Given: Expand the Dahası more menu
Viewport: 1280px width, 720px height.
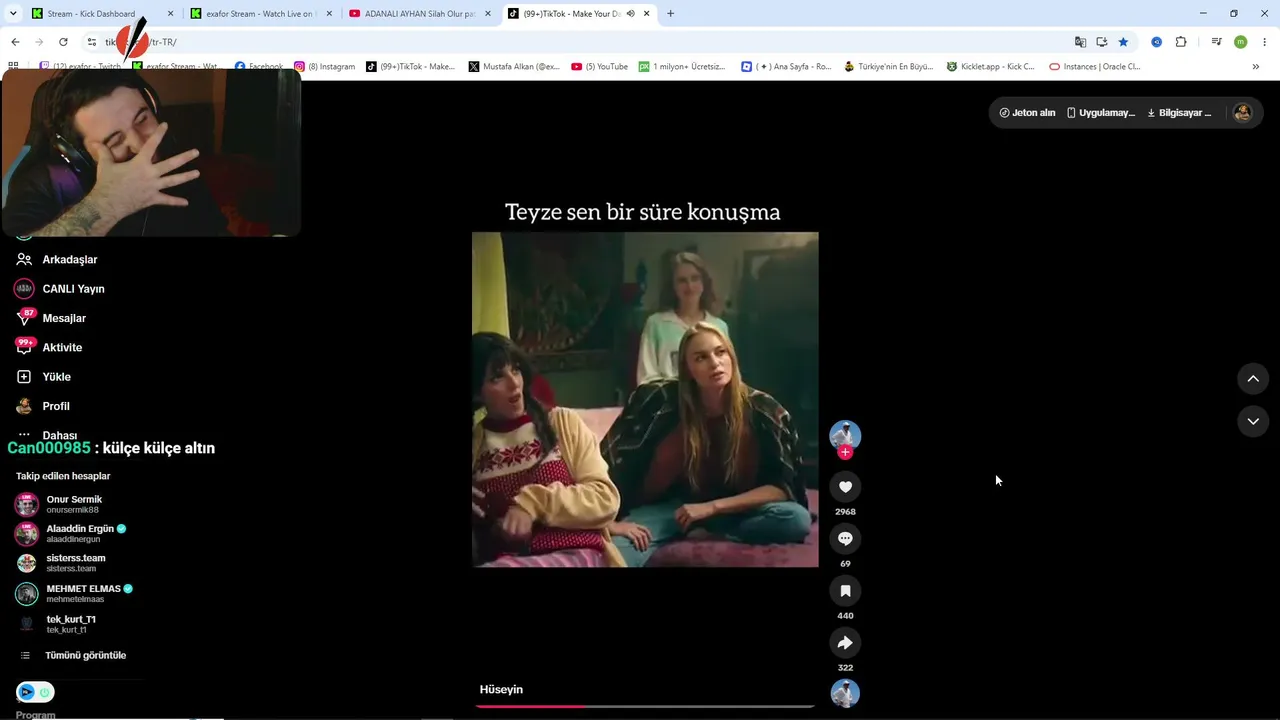Looking at the screenshot, I should tap(47, 435).
